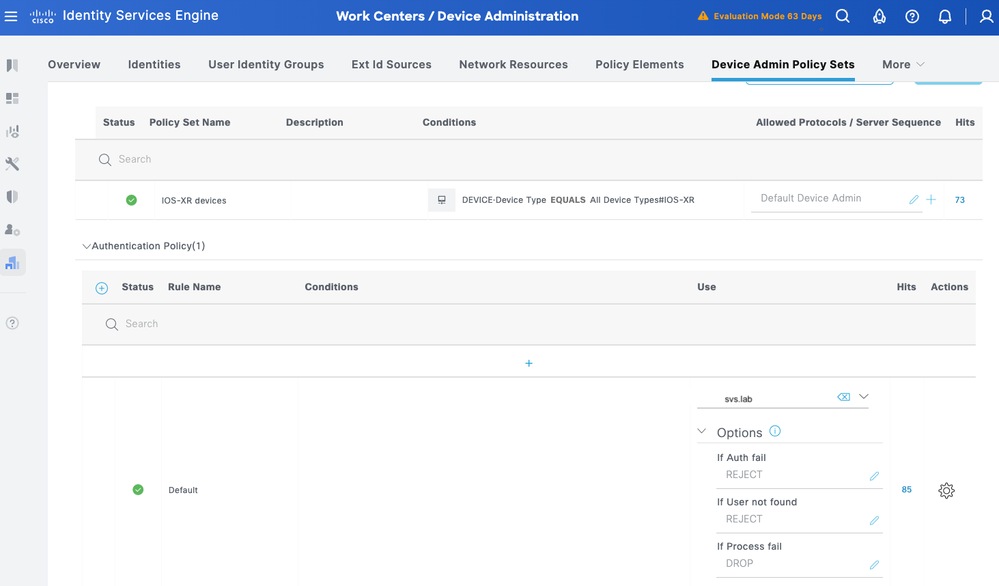Add allowed protocol with plus next to Default Device Admin

click(931, 199)
